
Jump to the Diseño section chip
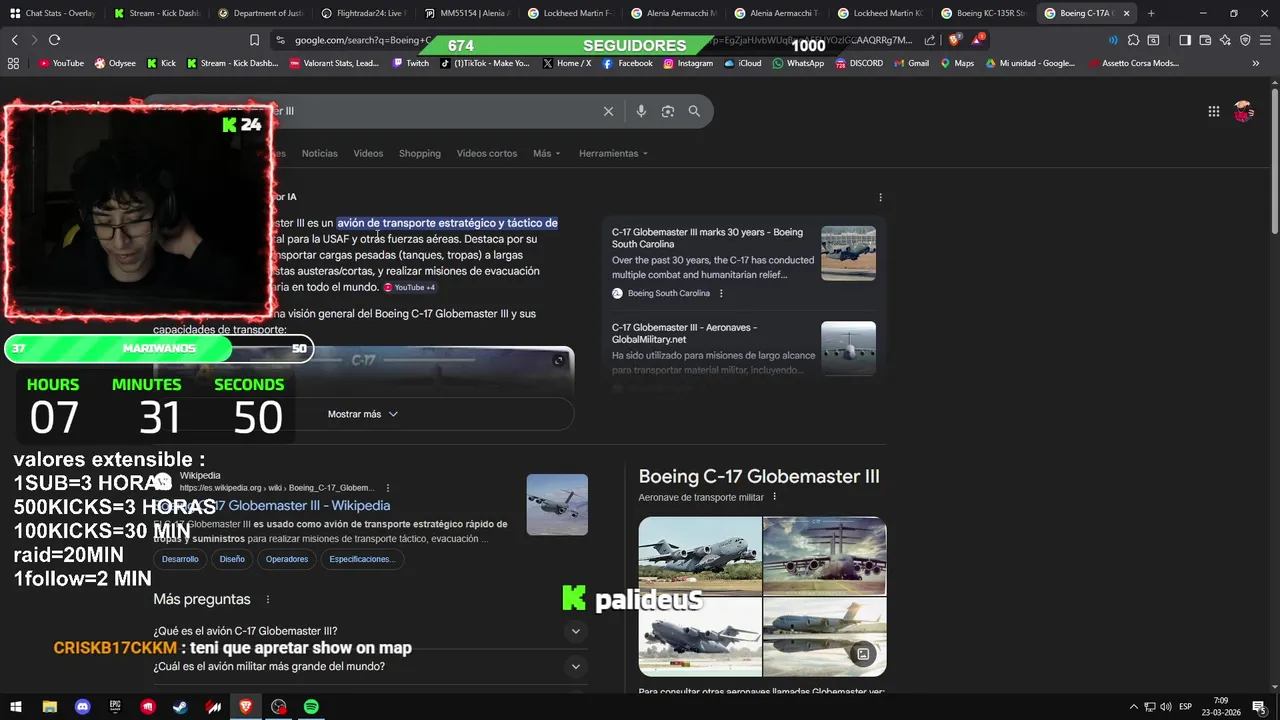point(232,559)
